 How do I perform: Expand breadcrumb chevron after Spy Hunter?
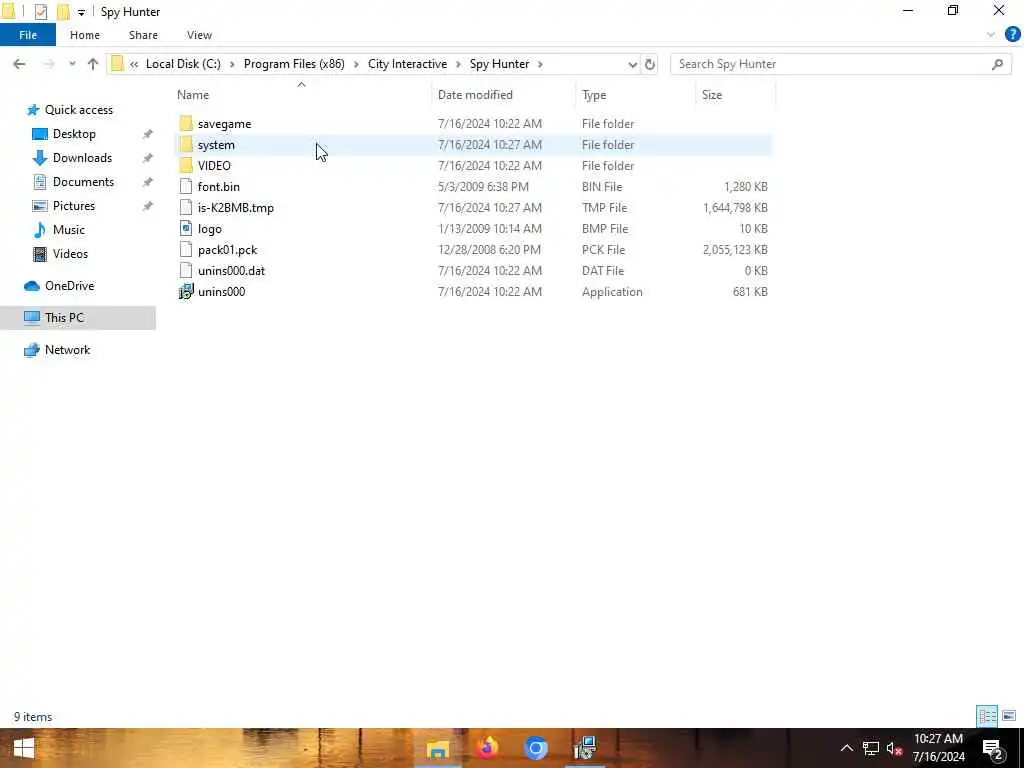click(x=540, y=64)
